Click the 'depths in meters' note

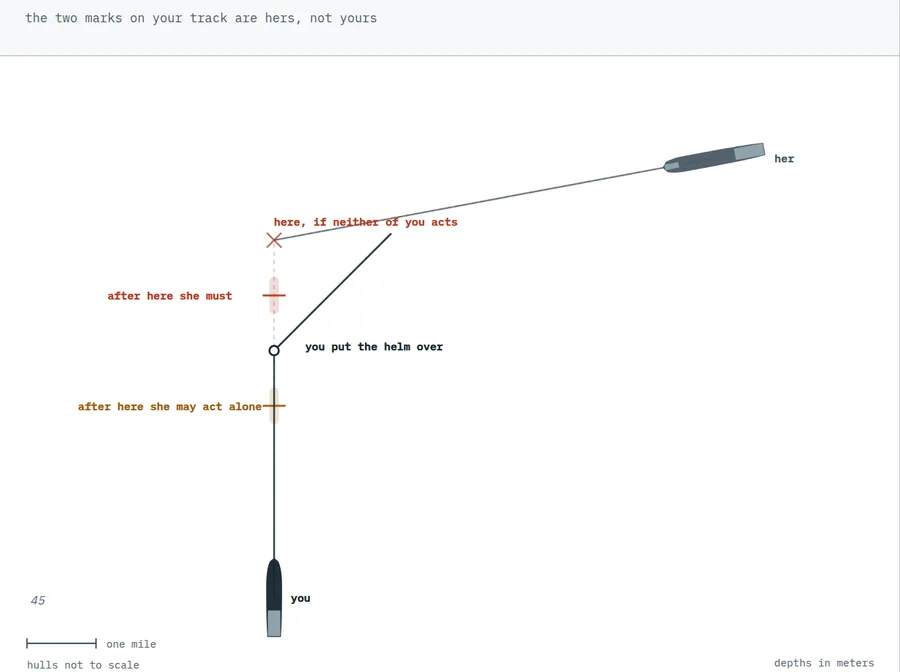click(x=824, y=663)
